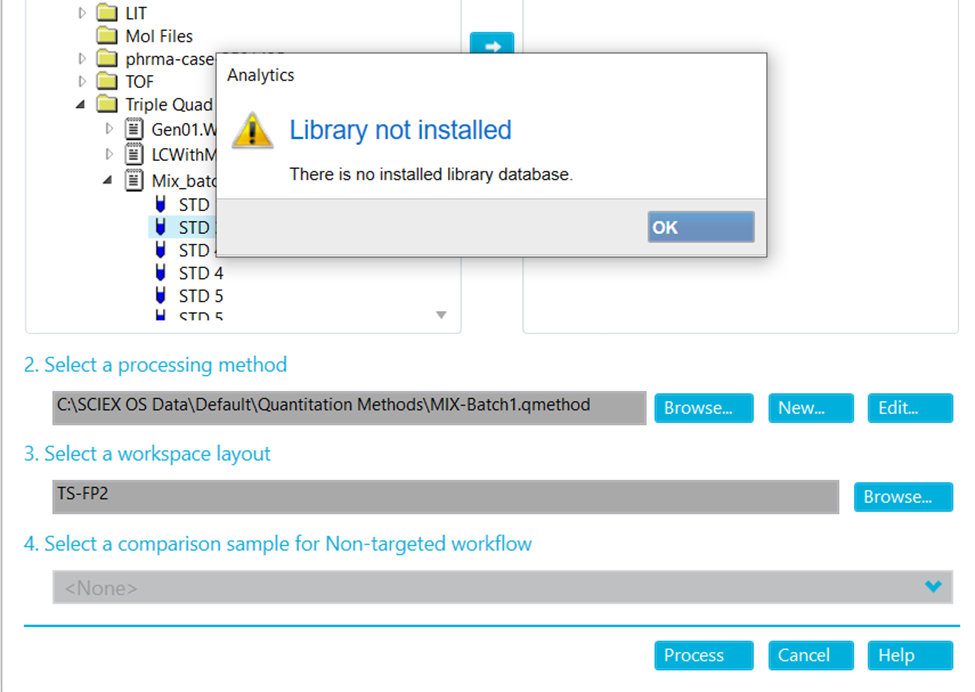Click the blue right-arrow add button
This screenshot has height=692, width=975.
[491, 45]
